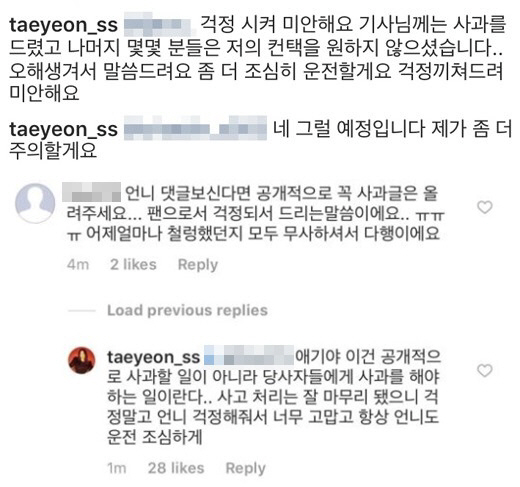Click the 1m timestamp
Screen dimensions: 520x487
[117, 468]
